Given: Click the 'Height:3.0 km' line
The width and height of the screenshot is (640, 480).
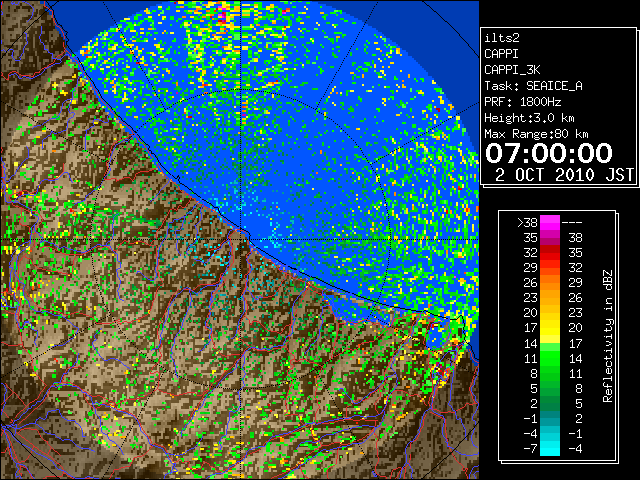Looking at the screenshot, I should [x=529, y=118].
